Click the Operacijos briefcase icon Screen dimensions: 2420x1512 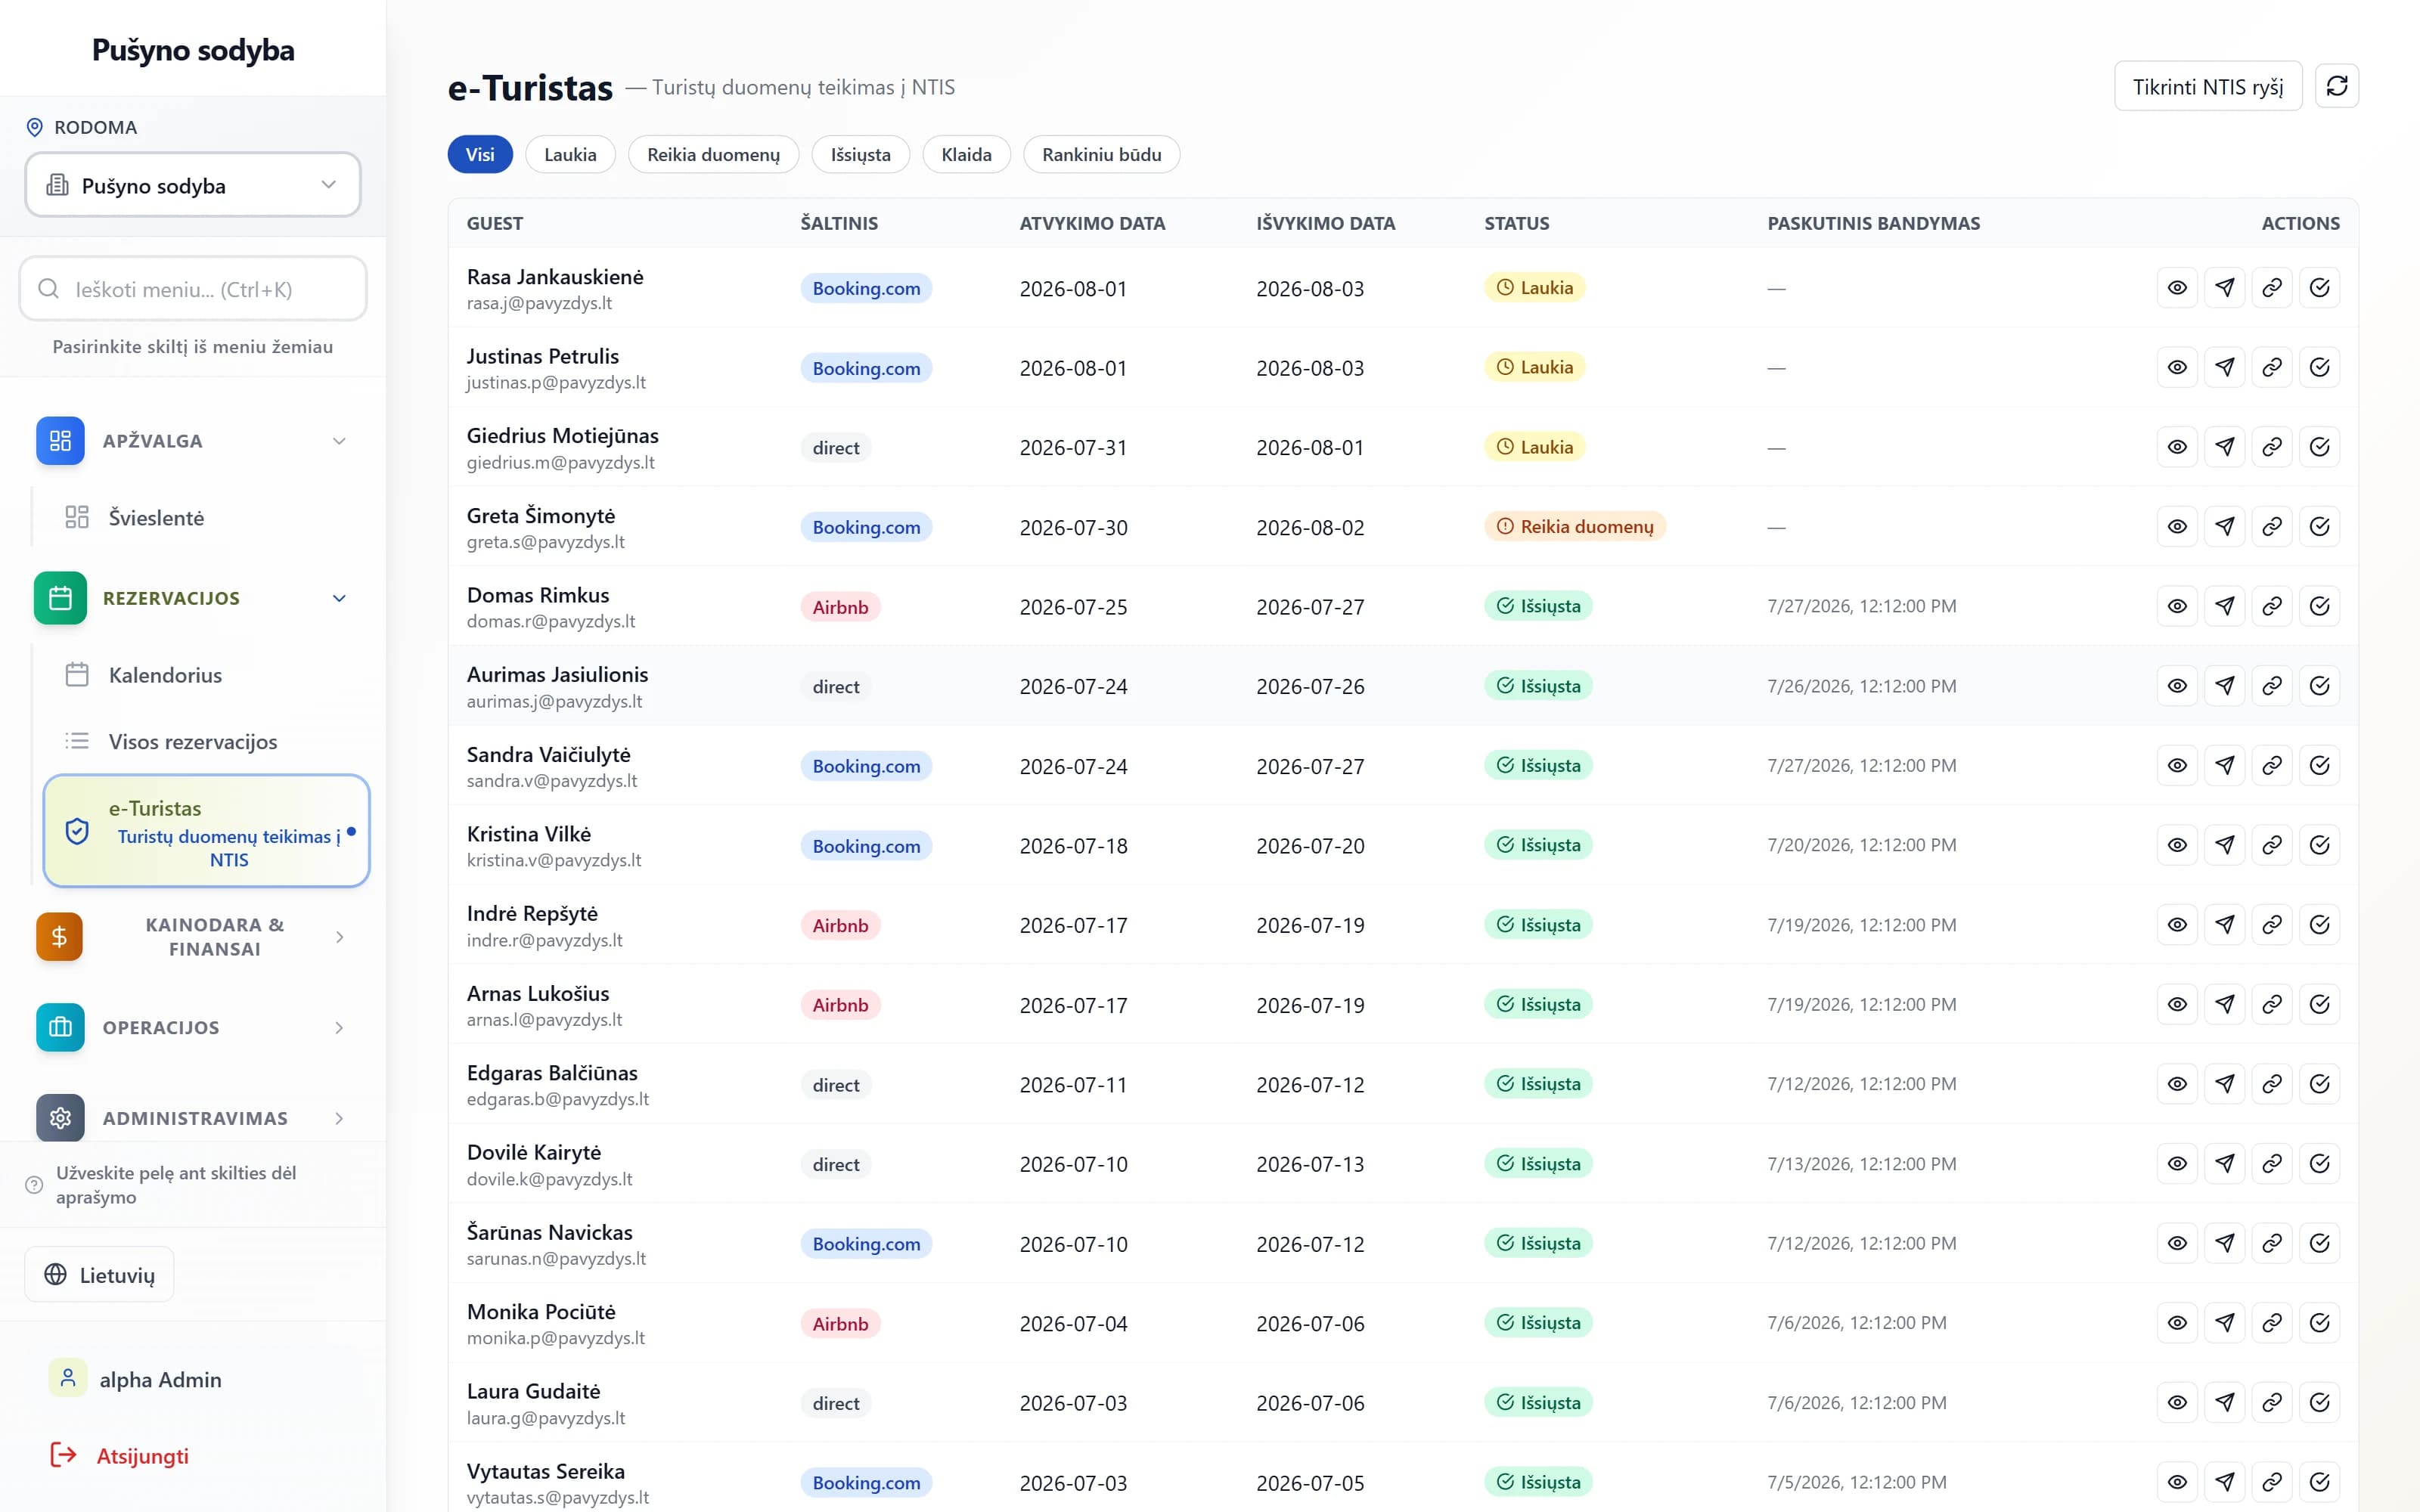point(60,1028)
